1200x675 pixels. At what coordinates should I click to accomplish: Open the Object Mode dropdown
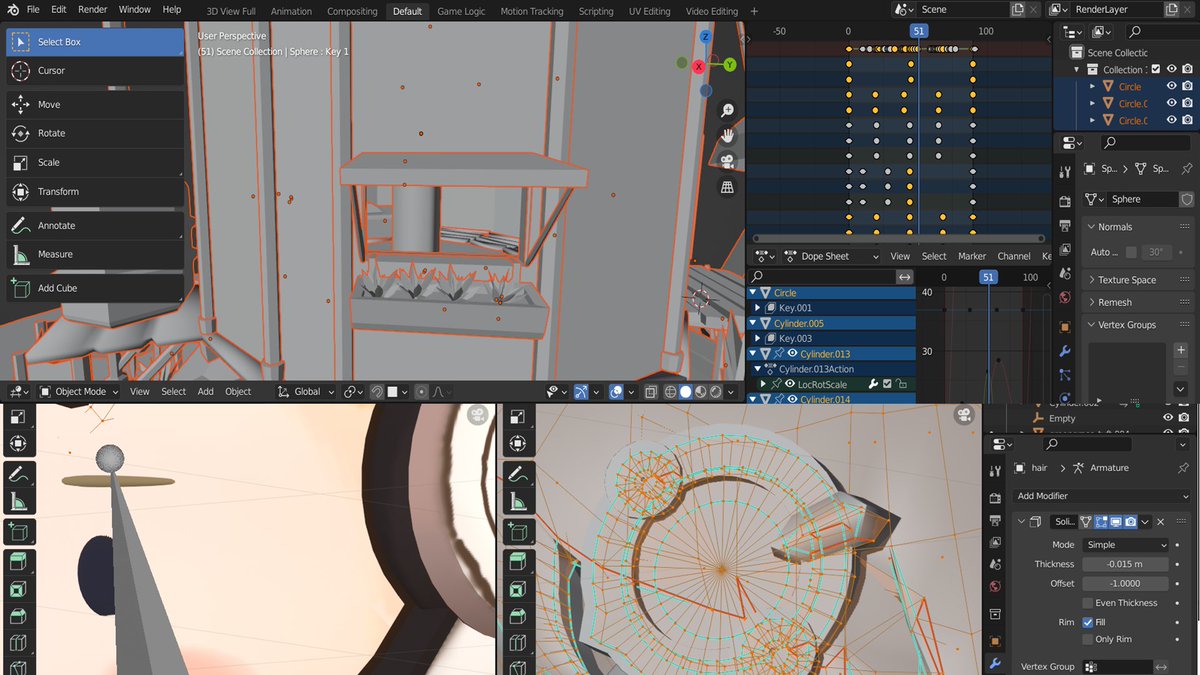79,391
